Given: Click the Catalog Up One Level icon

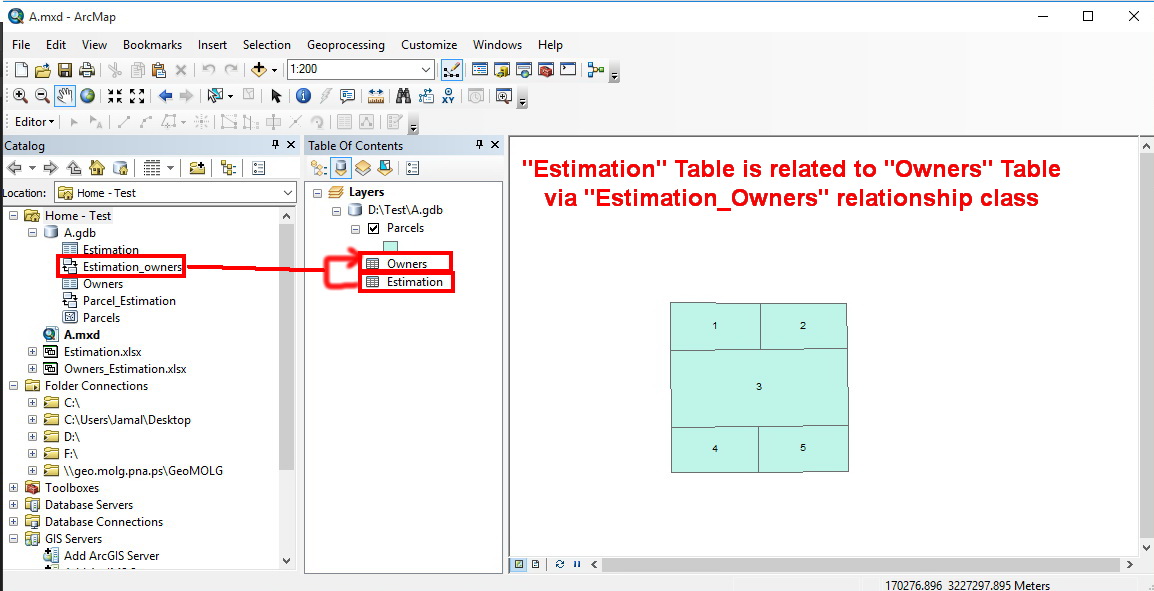Looking at the screenshot, I should [x=74, y=168].
